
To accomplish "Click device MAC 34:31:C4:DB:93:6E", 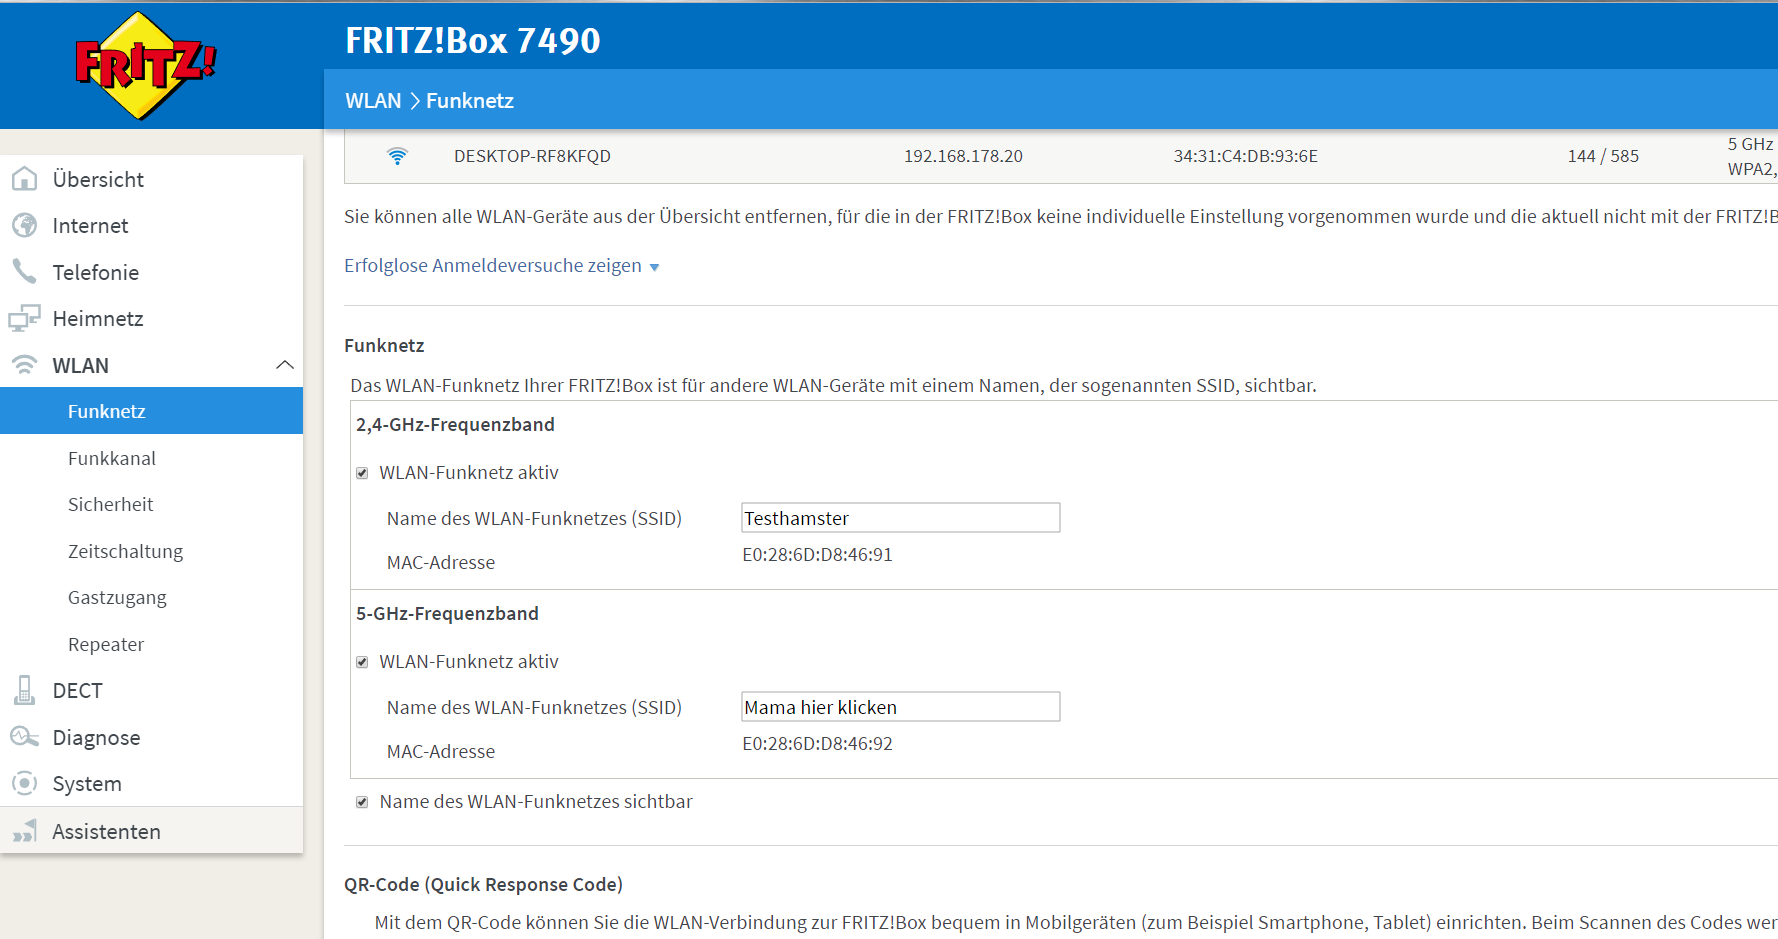I will pos(1246,156).
